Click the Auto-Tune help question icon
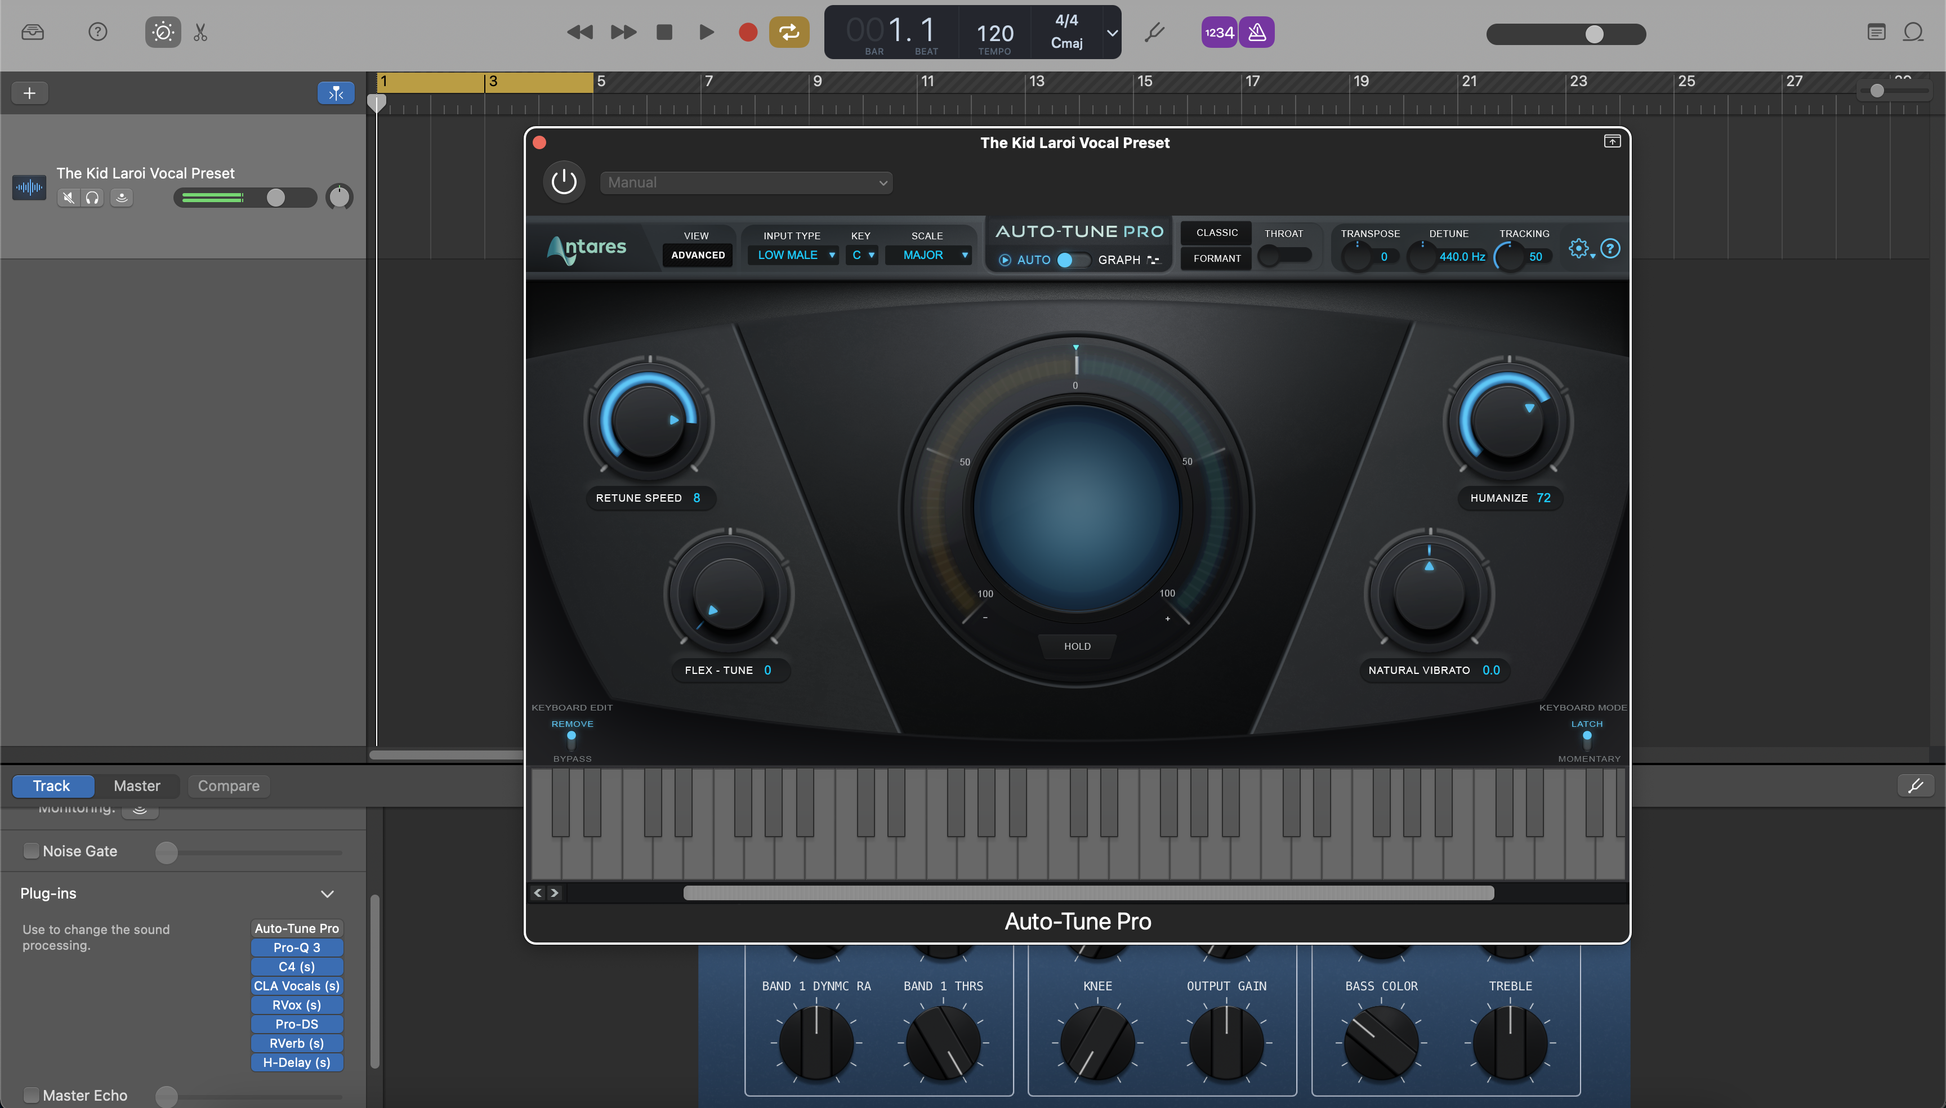Screen dimensions: 1946x1108 coord(1610,248)
